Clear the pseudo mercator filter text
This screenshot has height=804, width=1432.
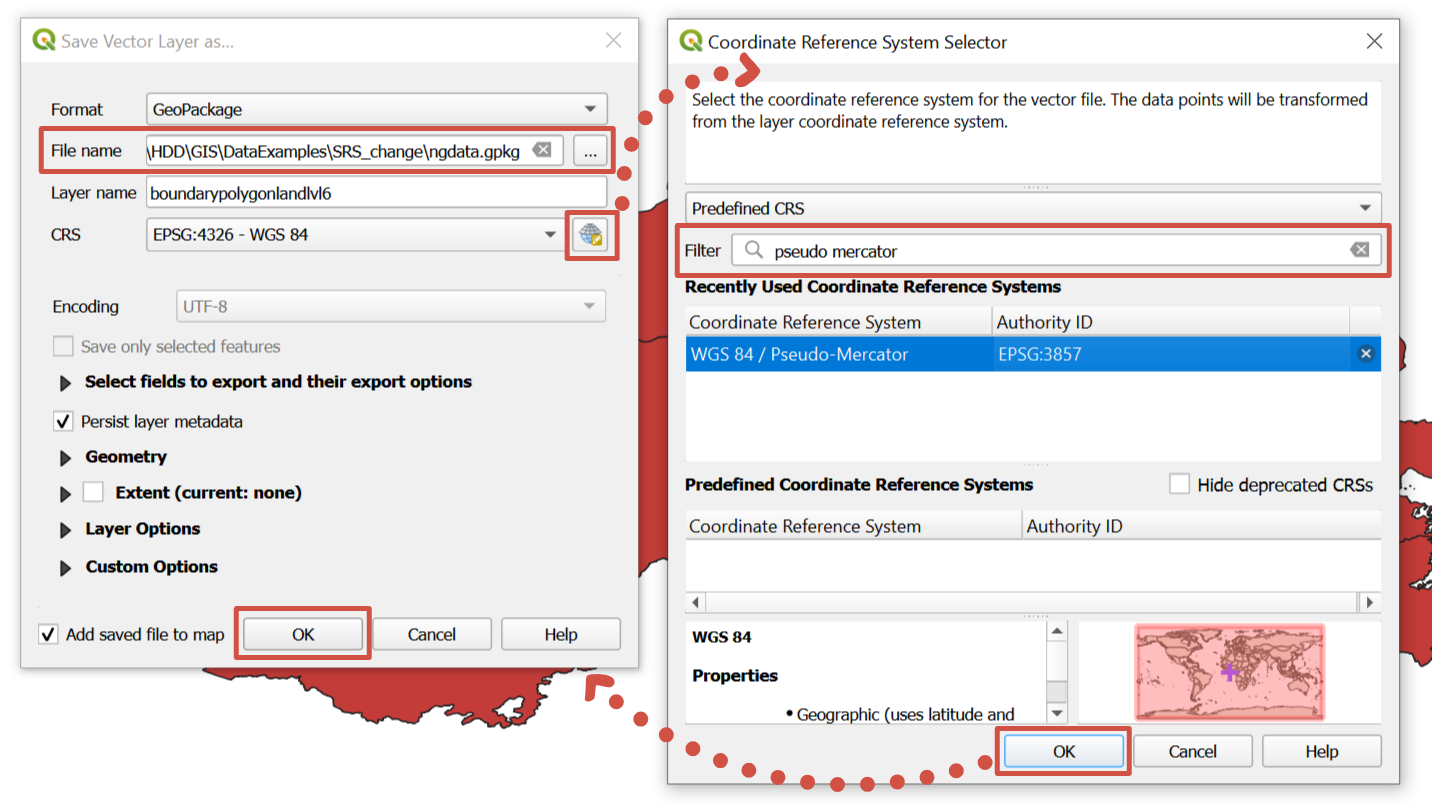(x=1360, y=250)
